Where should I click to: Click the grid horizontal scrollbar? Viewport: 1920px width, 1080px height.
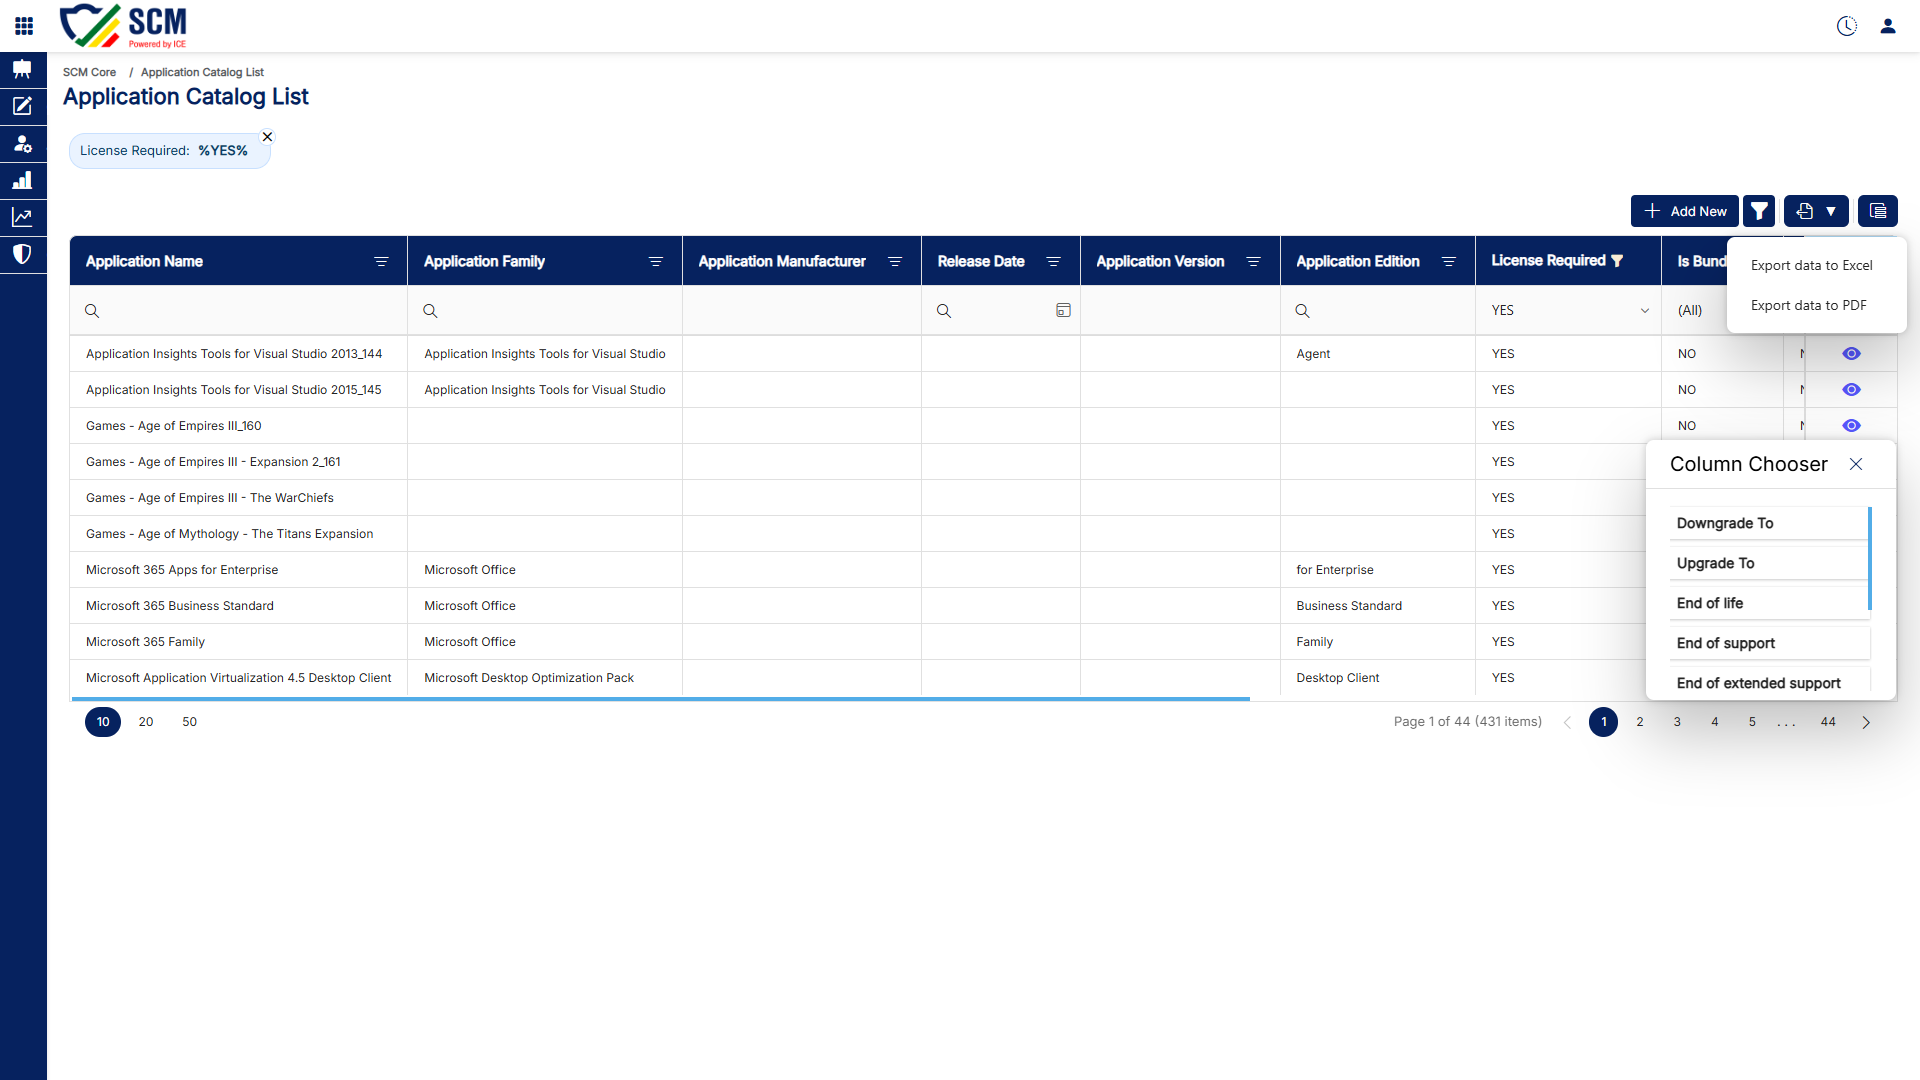[660, 699]
